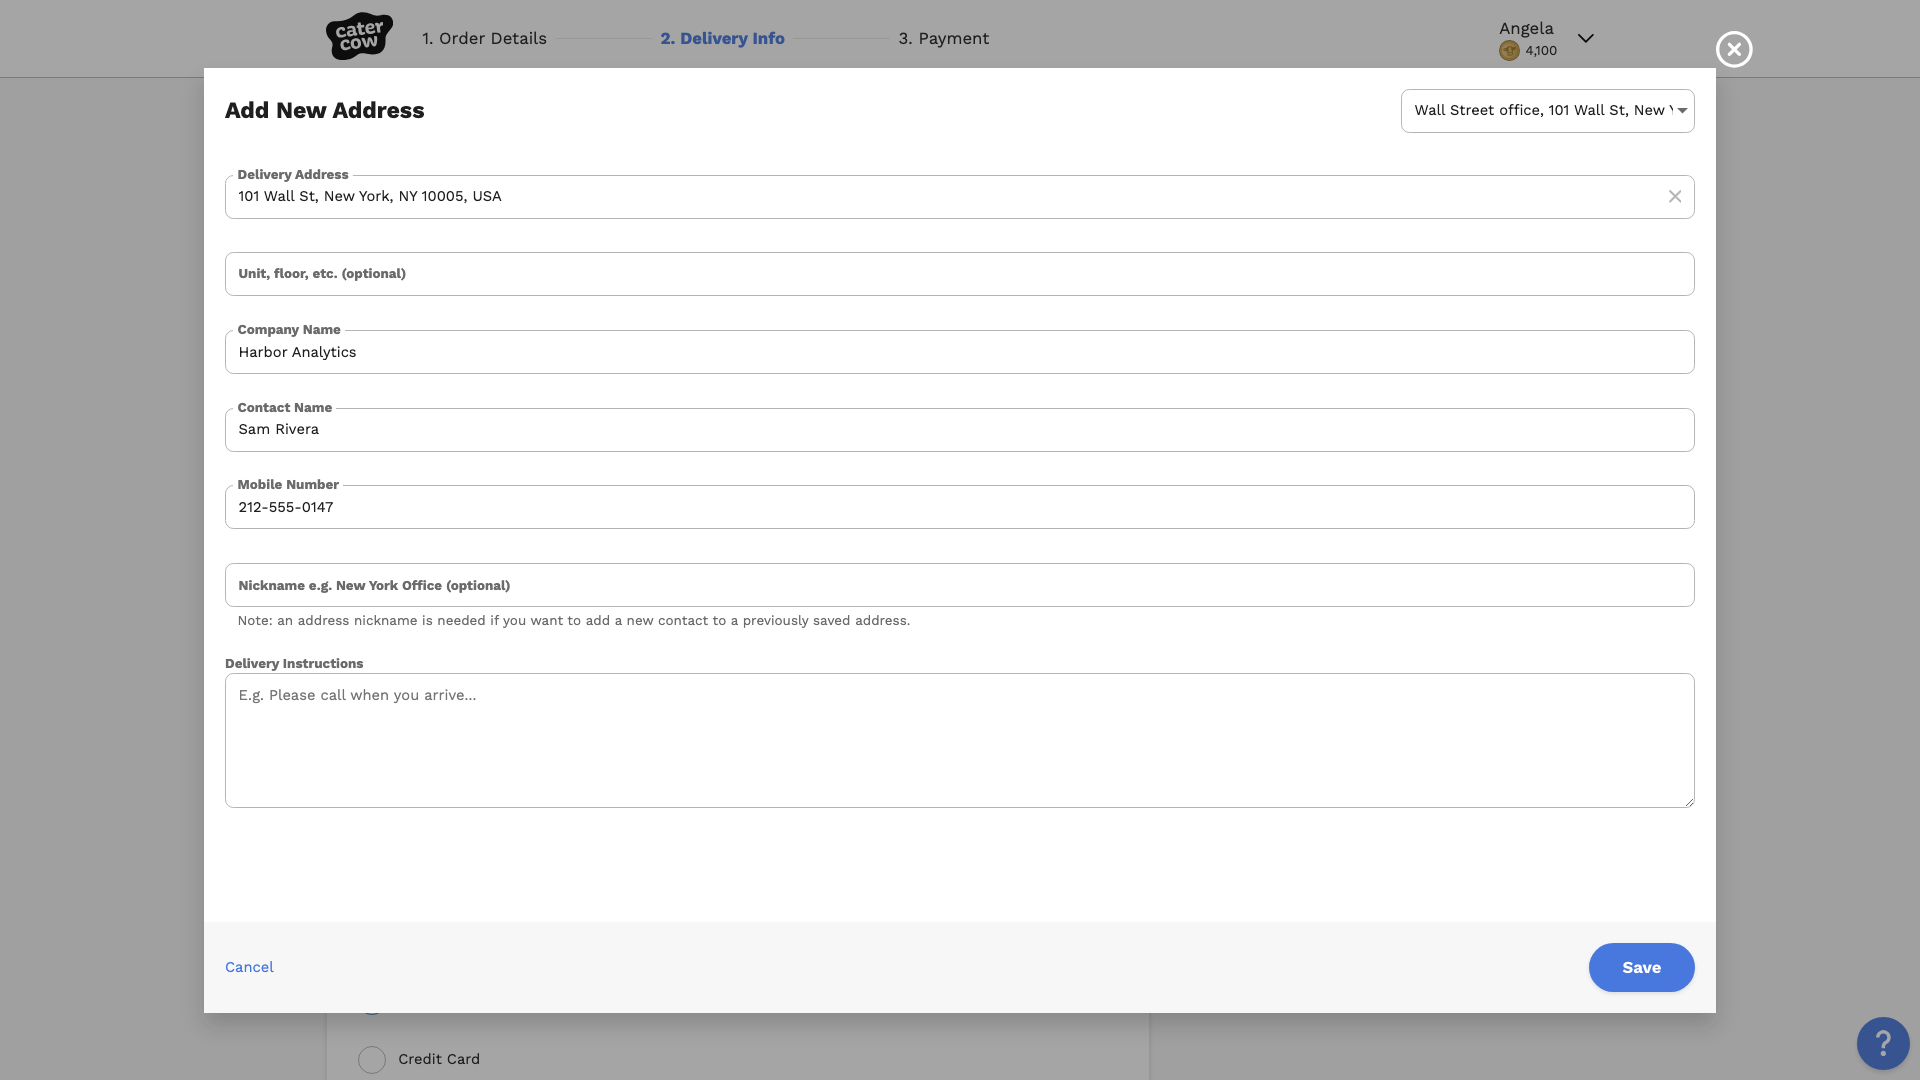Save the new address
Screen dimensions: 1920x1080
click(1641, 967)
